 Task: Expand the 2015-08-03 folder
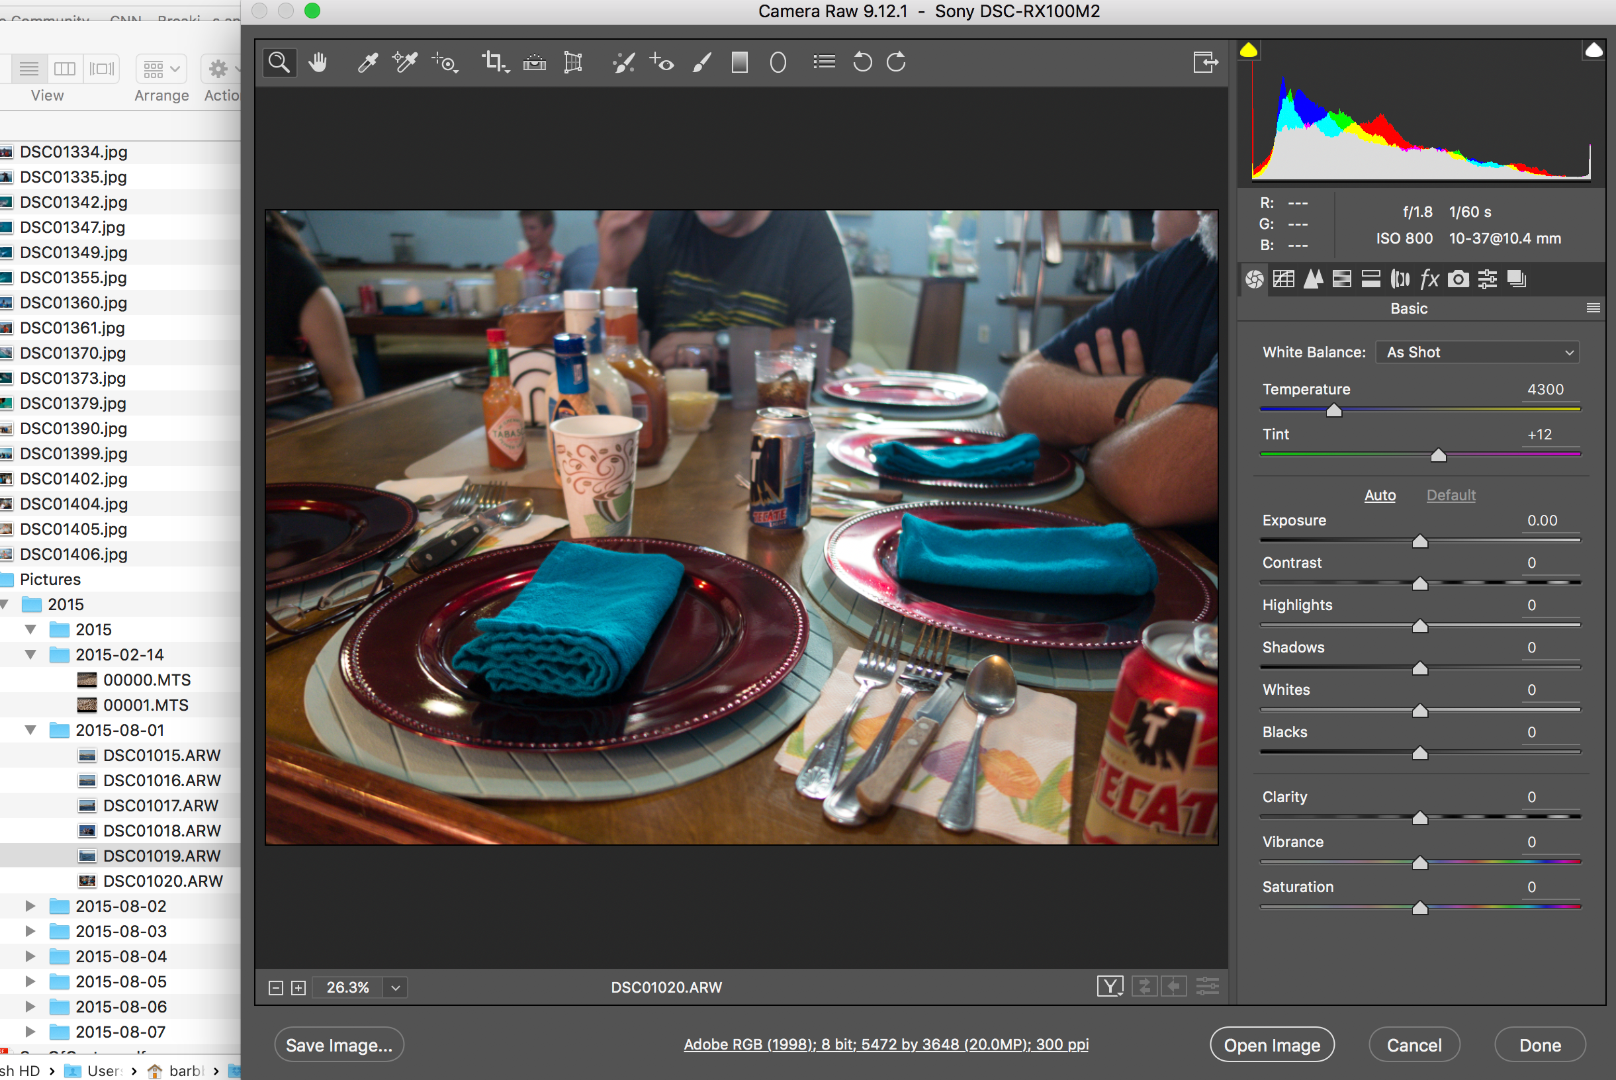click(x=31, y=932)
